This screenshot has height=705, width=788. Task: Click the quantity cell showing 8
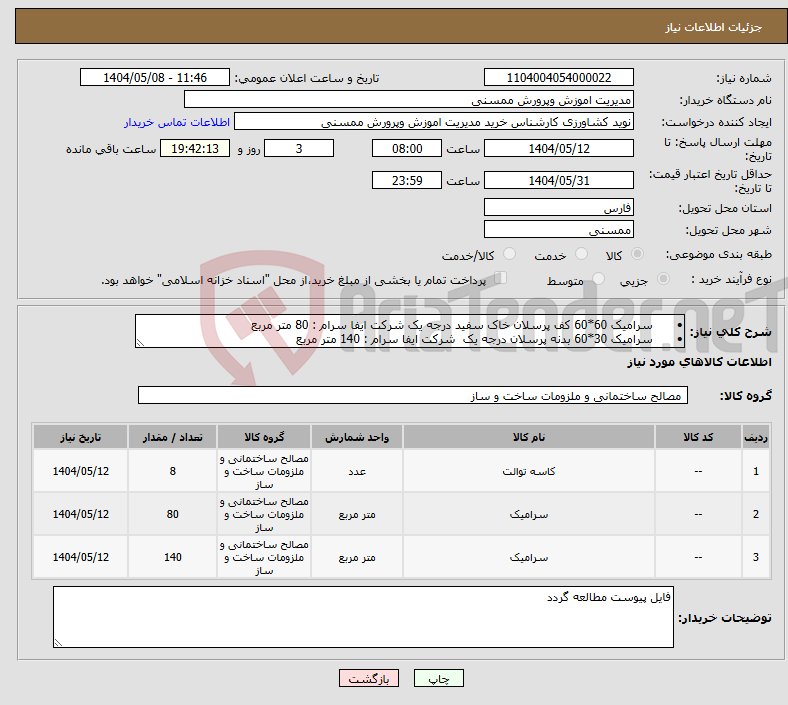[x=172, y=471]
